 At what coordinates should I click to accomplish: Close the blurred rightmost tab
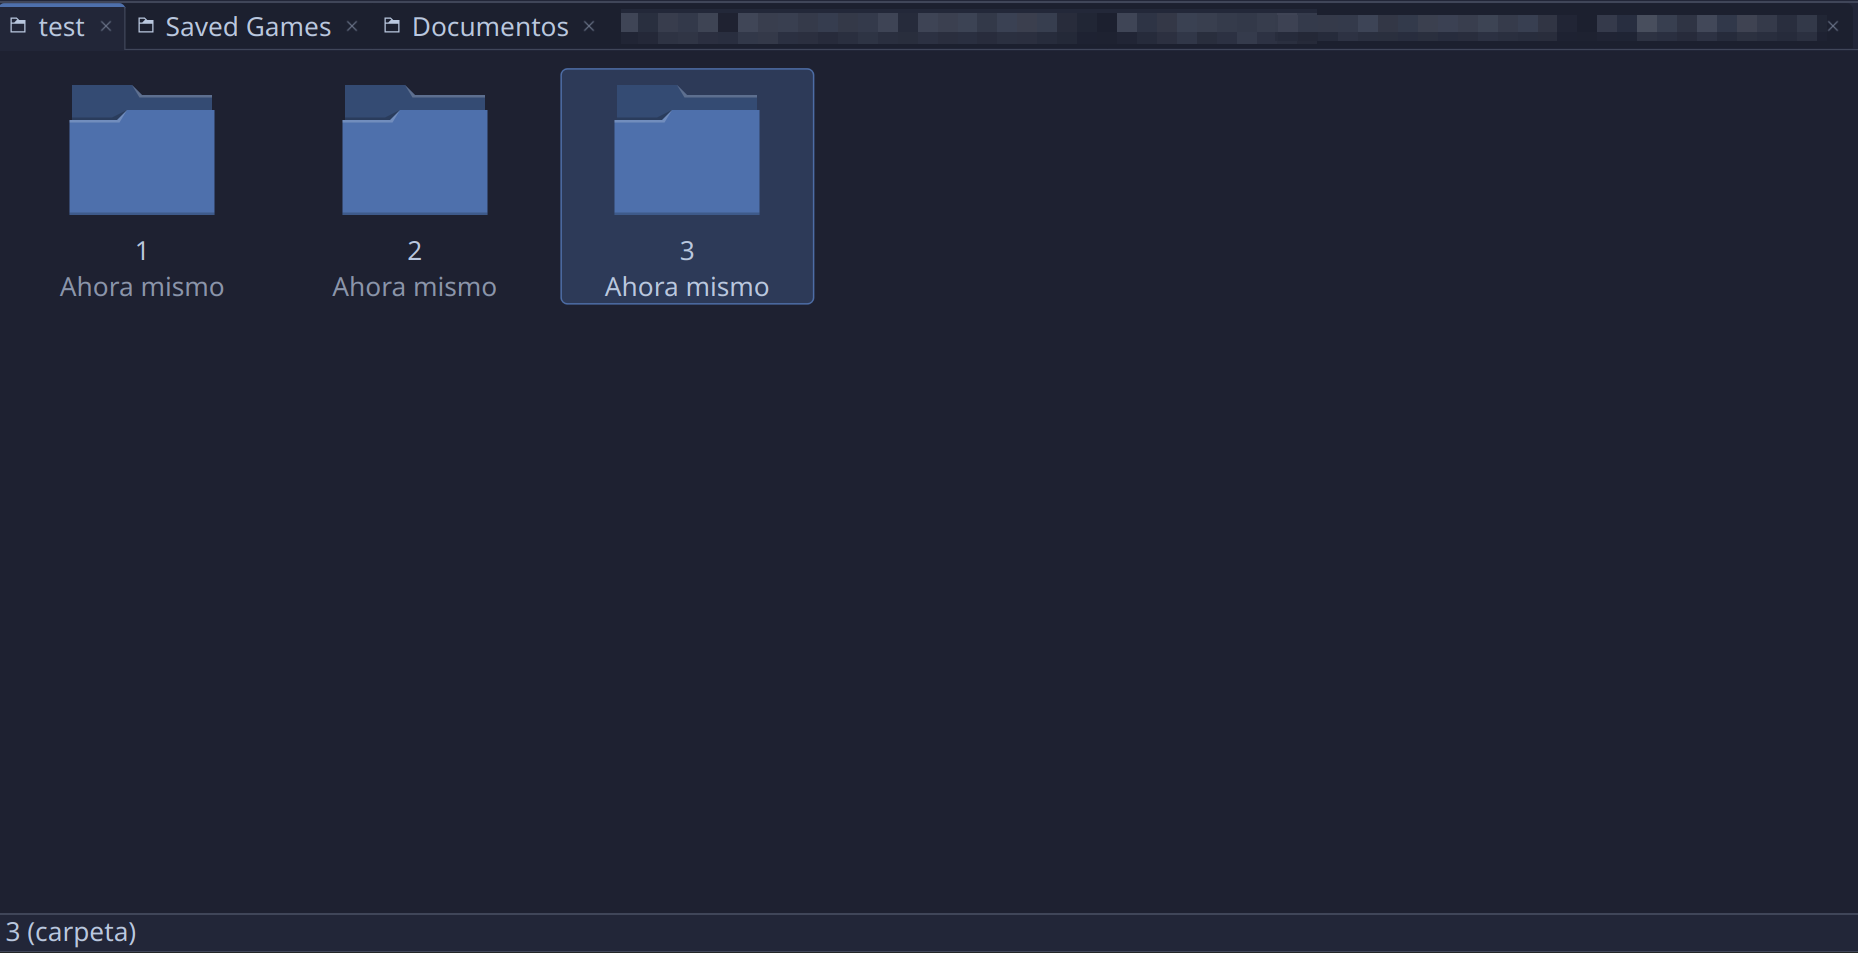tap(1833, 26)
